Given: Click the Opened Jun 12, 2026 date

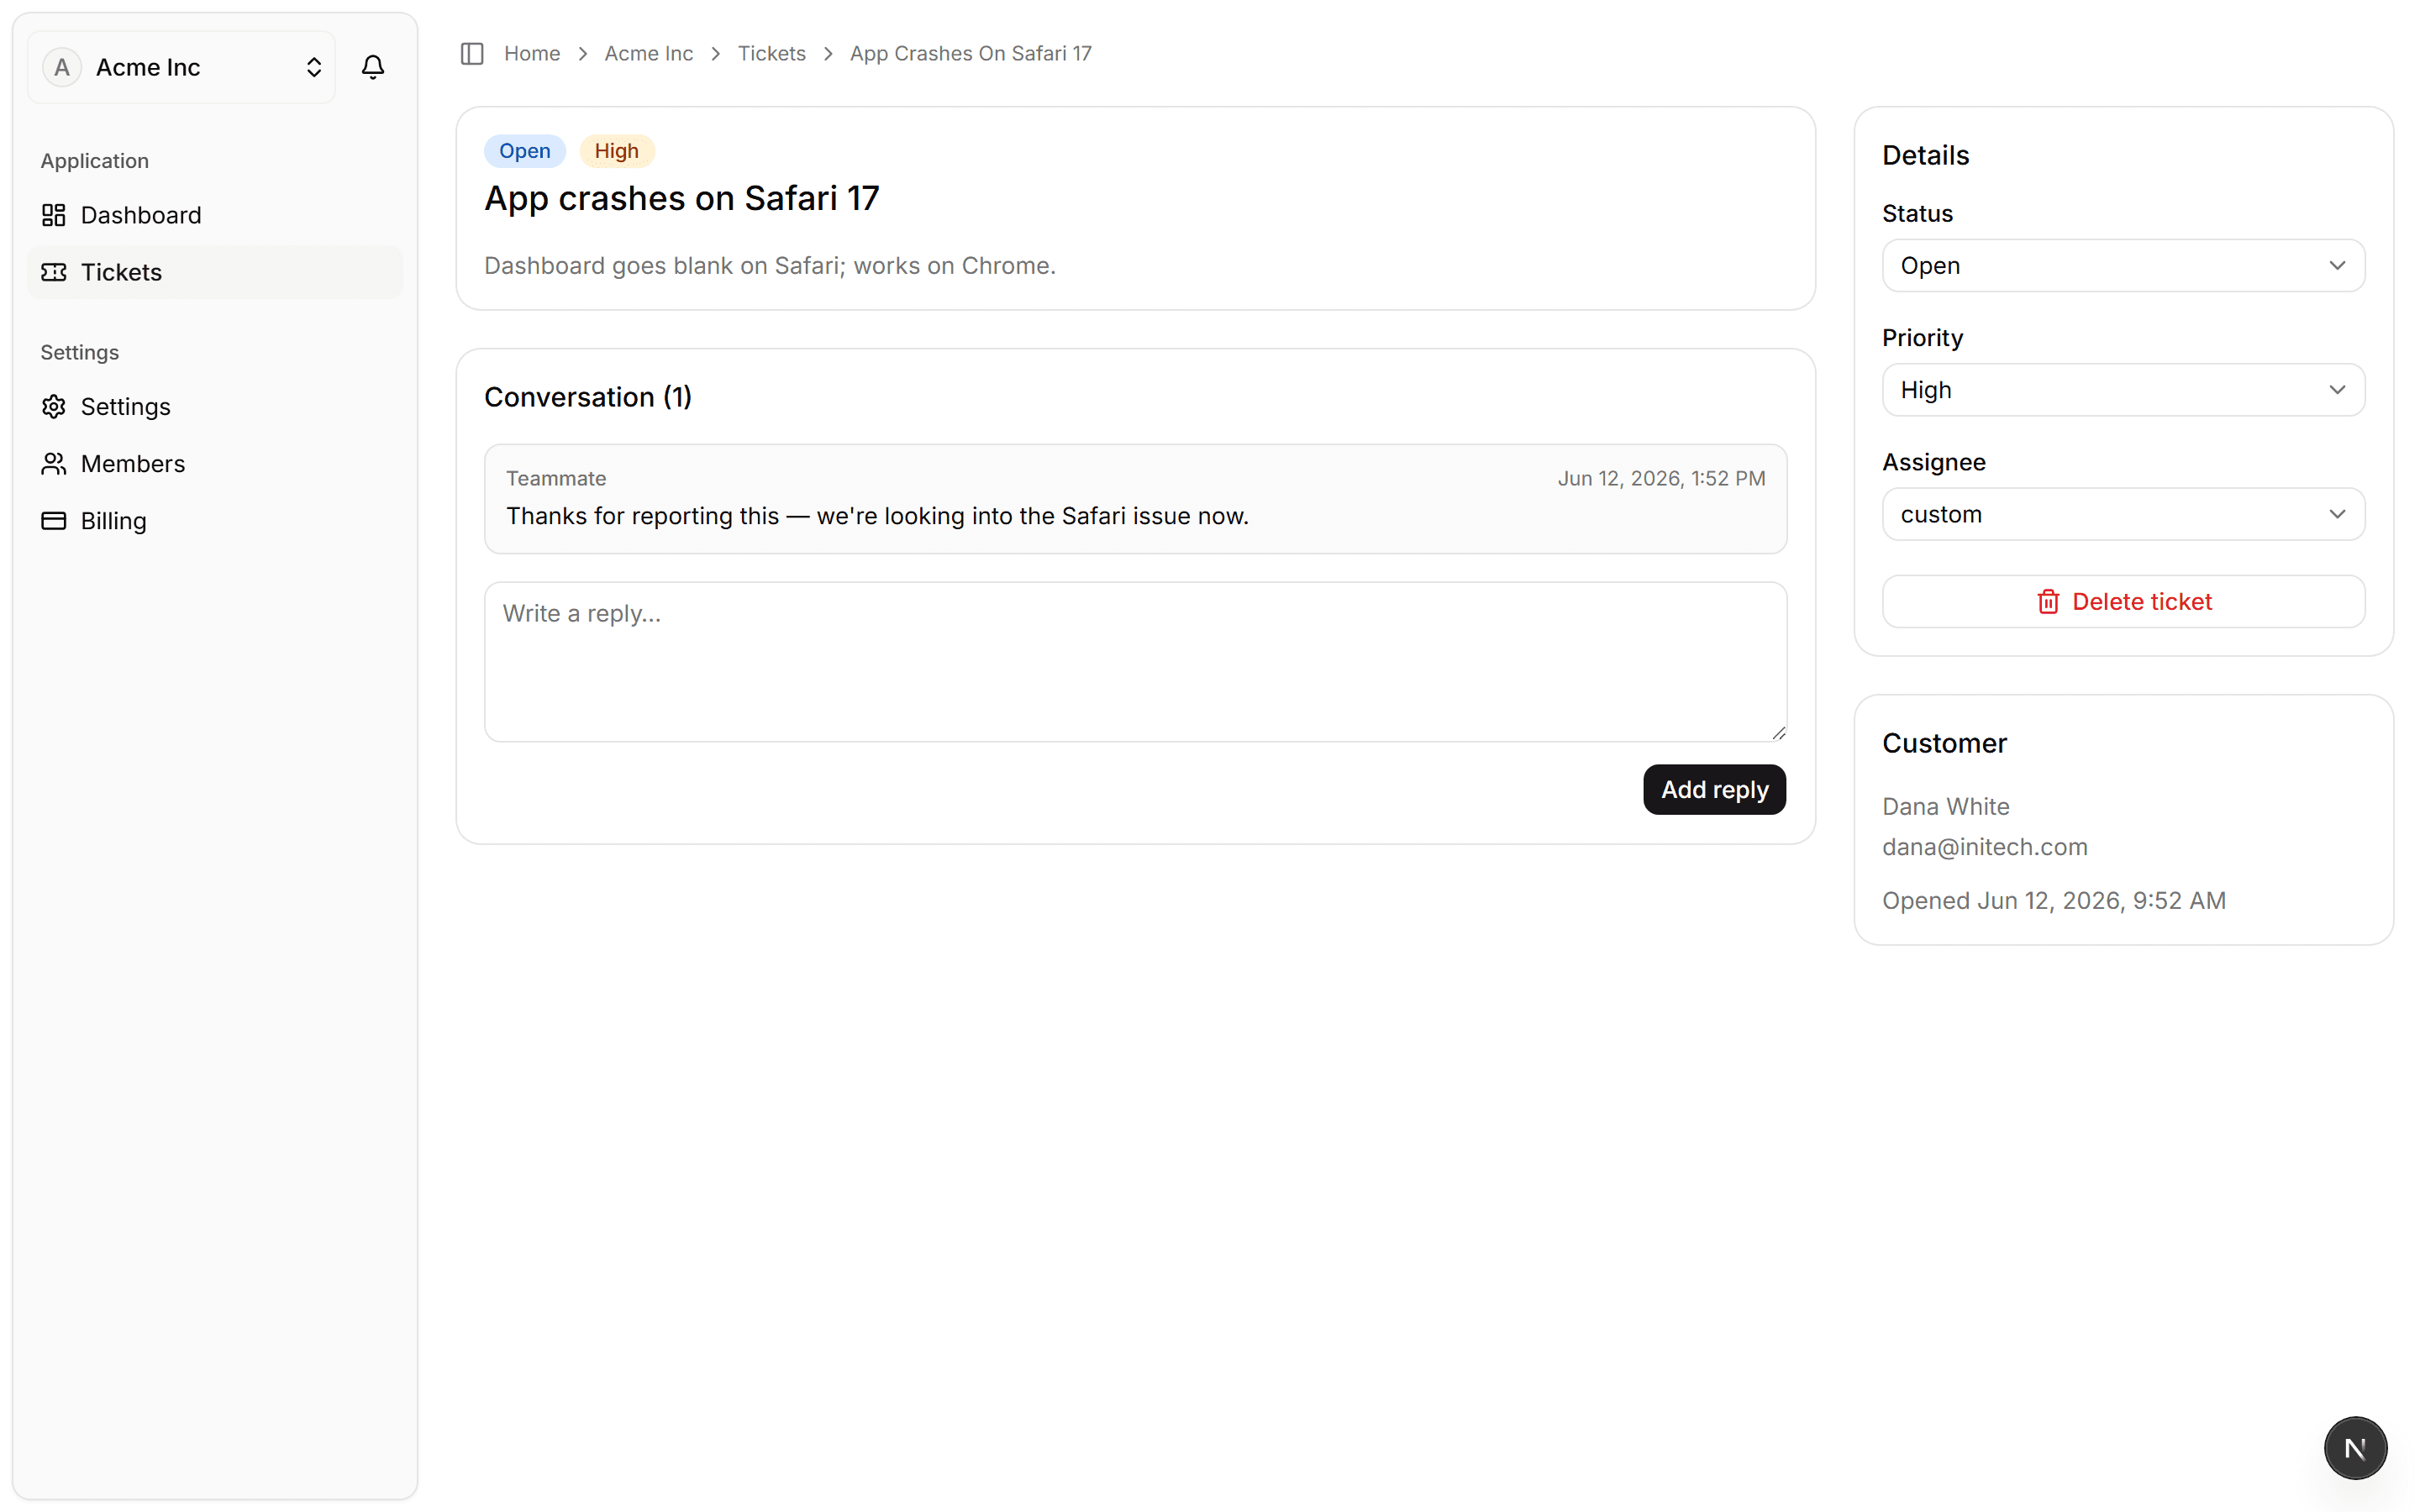Looking at the screenshot, I should coord(2053,900).
